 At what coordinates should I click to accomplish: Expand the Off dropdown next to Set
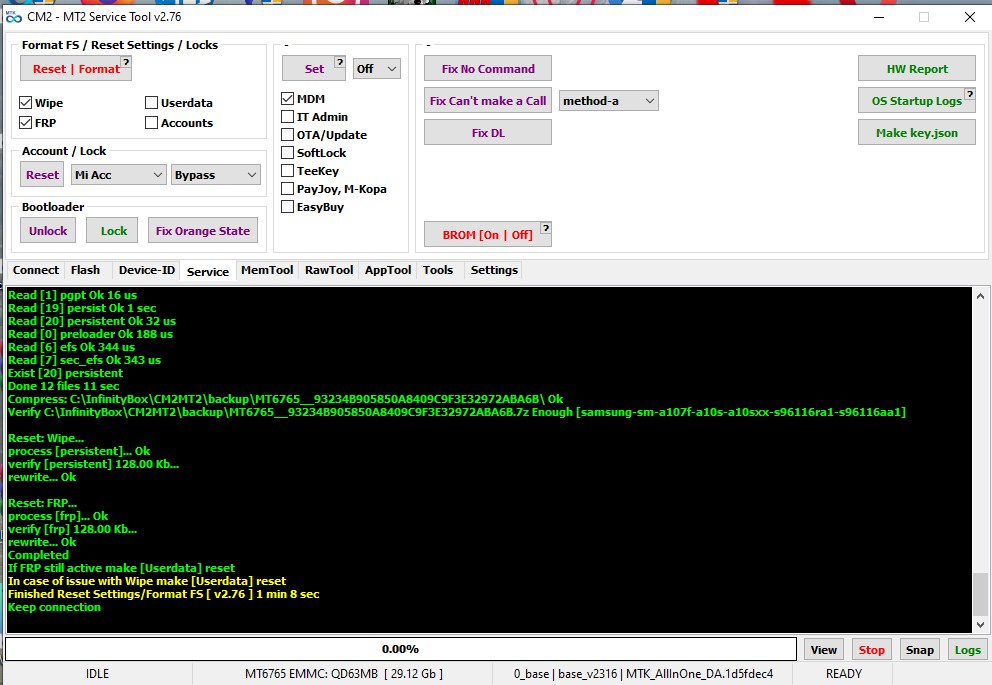tap(376, 68)
